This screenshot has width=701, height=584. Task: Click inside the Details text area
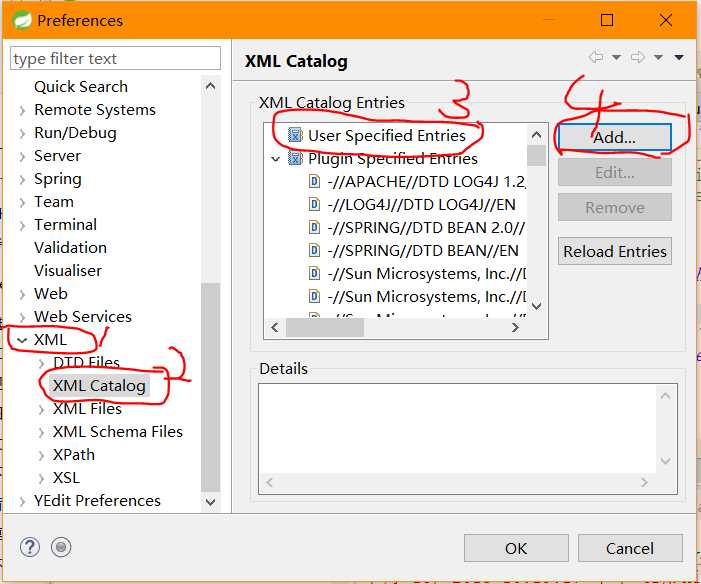click(457, 429)
